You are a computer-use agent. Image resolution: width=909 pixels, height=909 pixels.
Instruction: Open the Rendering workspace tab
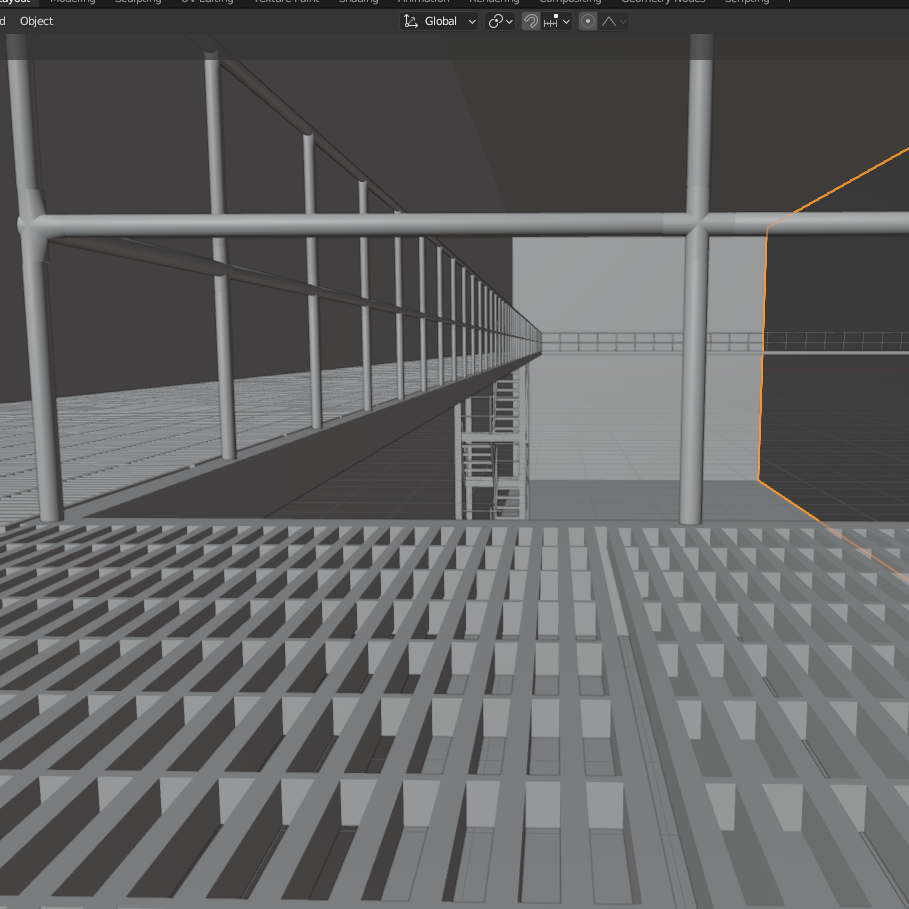(x=495, y=2)
